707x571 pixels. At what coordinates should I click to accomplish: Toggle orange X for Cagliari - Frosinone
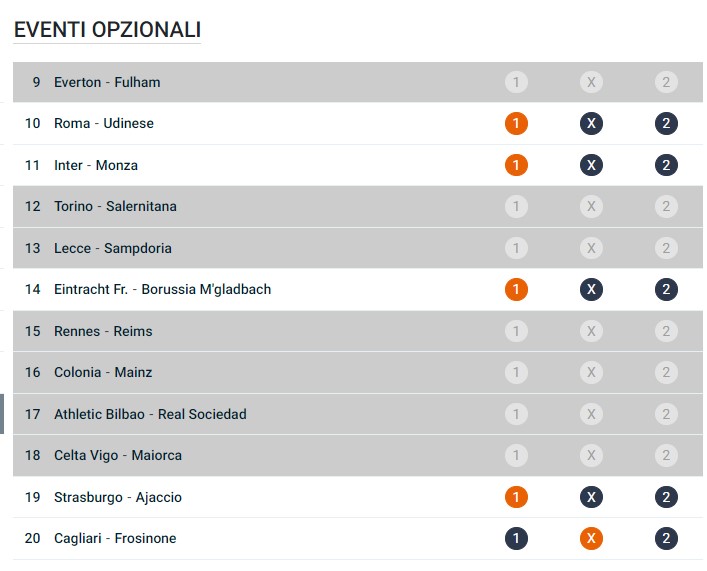click(x=591, y=539)
